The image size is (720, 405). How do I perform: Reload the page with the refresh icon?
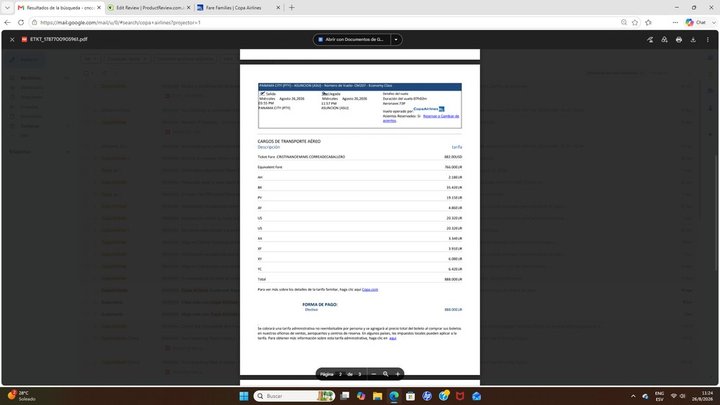point(21,22)
